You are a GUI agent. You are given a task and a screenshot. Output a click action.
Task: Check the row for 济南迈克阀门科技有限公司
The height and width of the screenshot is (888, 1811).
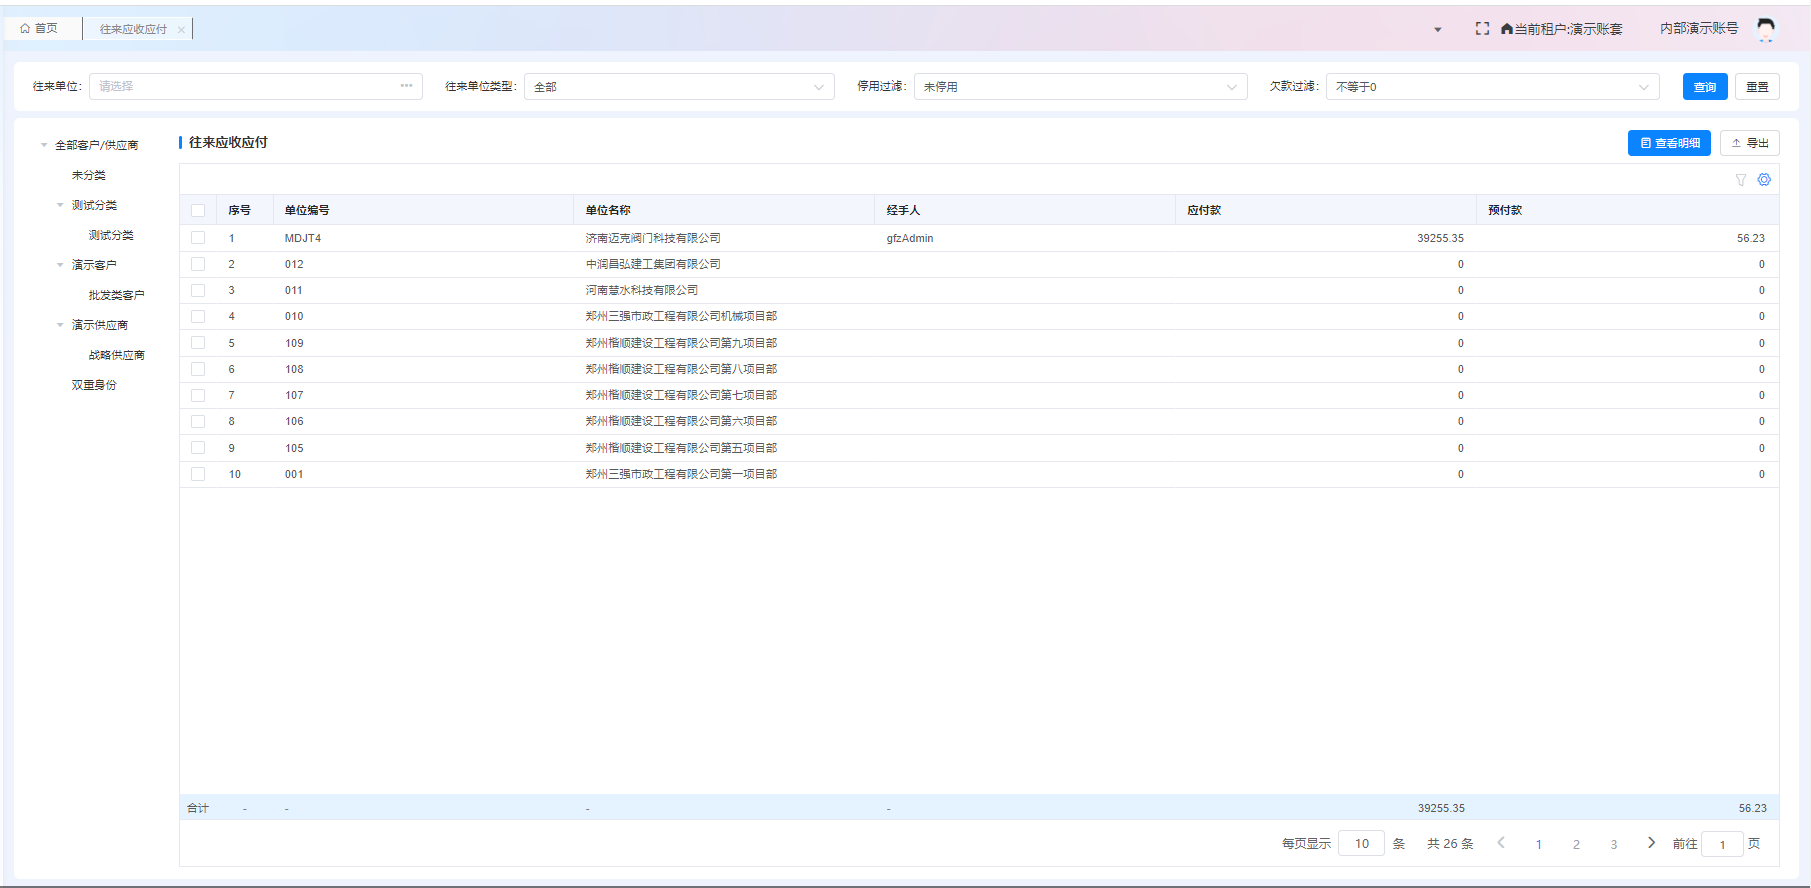click(198, 238)
